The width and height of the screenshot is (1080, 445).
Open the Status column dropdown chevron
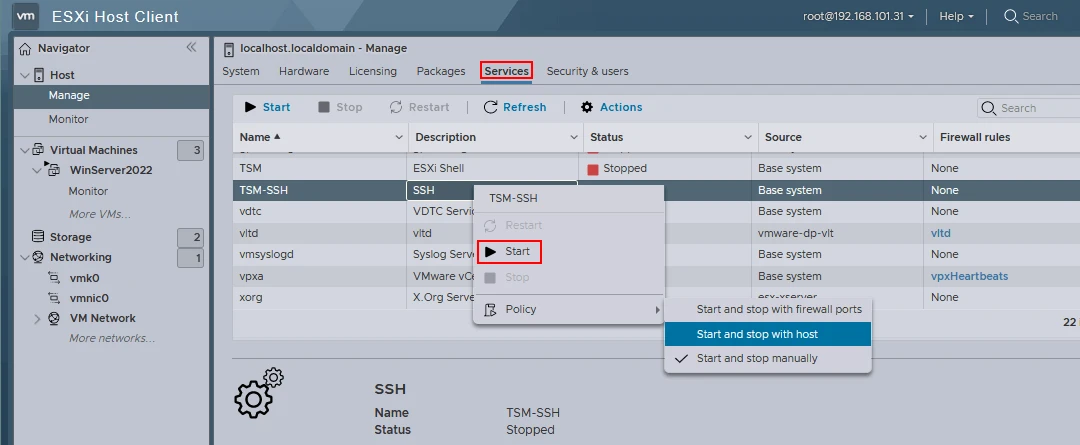(x=749, y=138)
